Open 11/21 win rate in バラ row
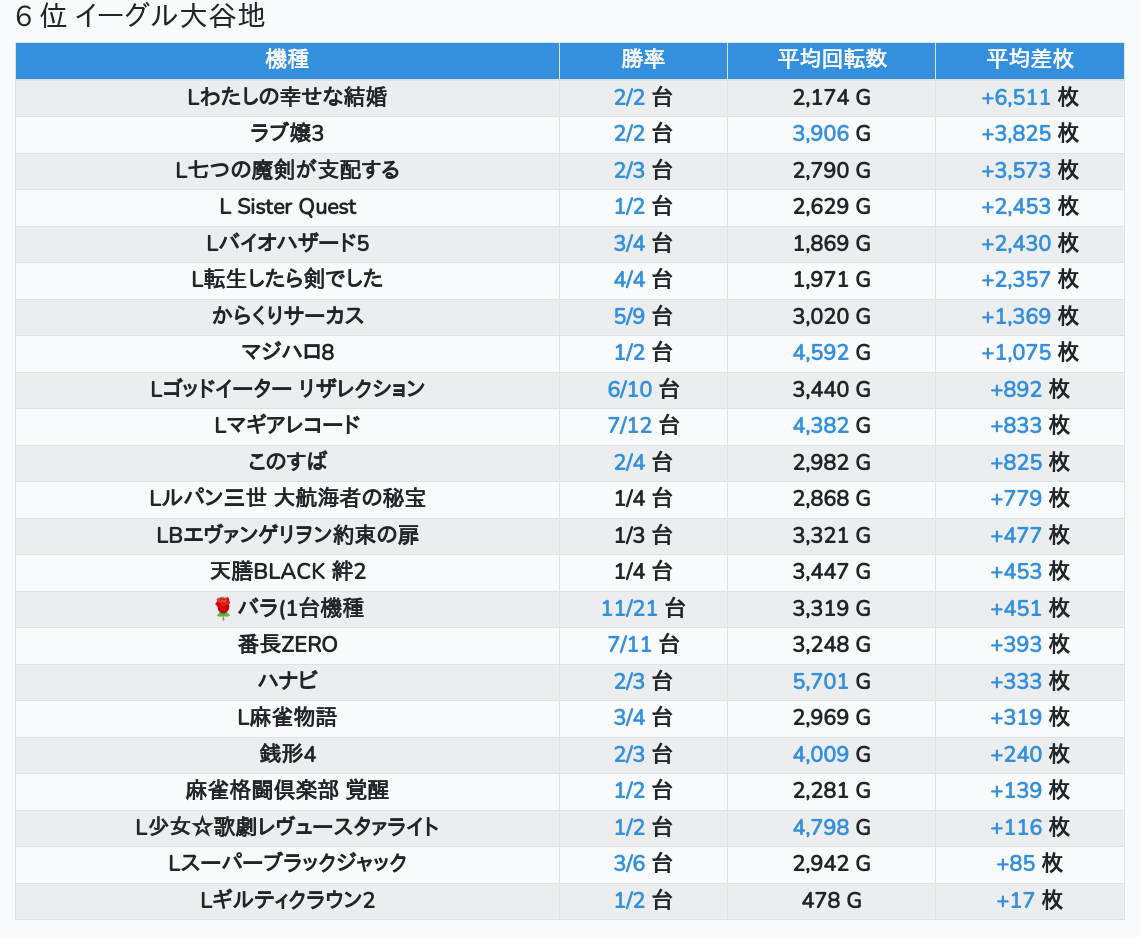The width and height of the screenshot is (1140, 937). (630, 608)
